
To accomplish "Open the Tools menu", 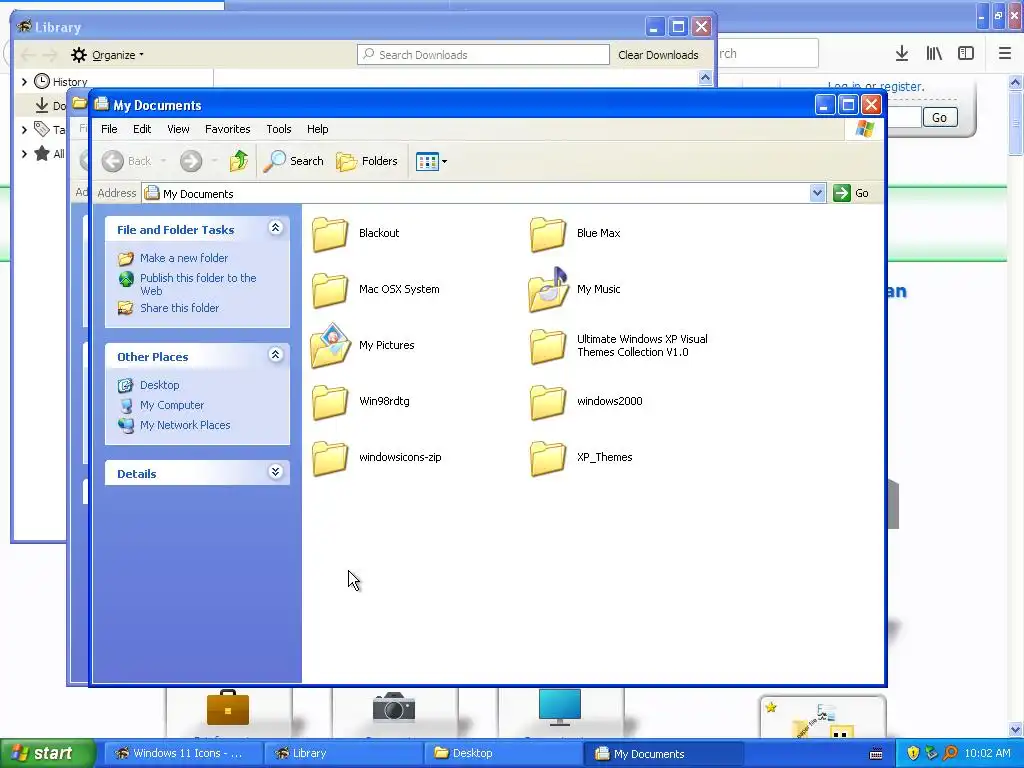I will (278, 129).
